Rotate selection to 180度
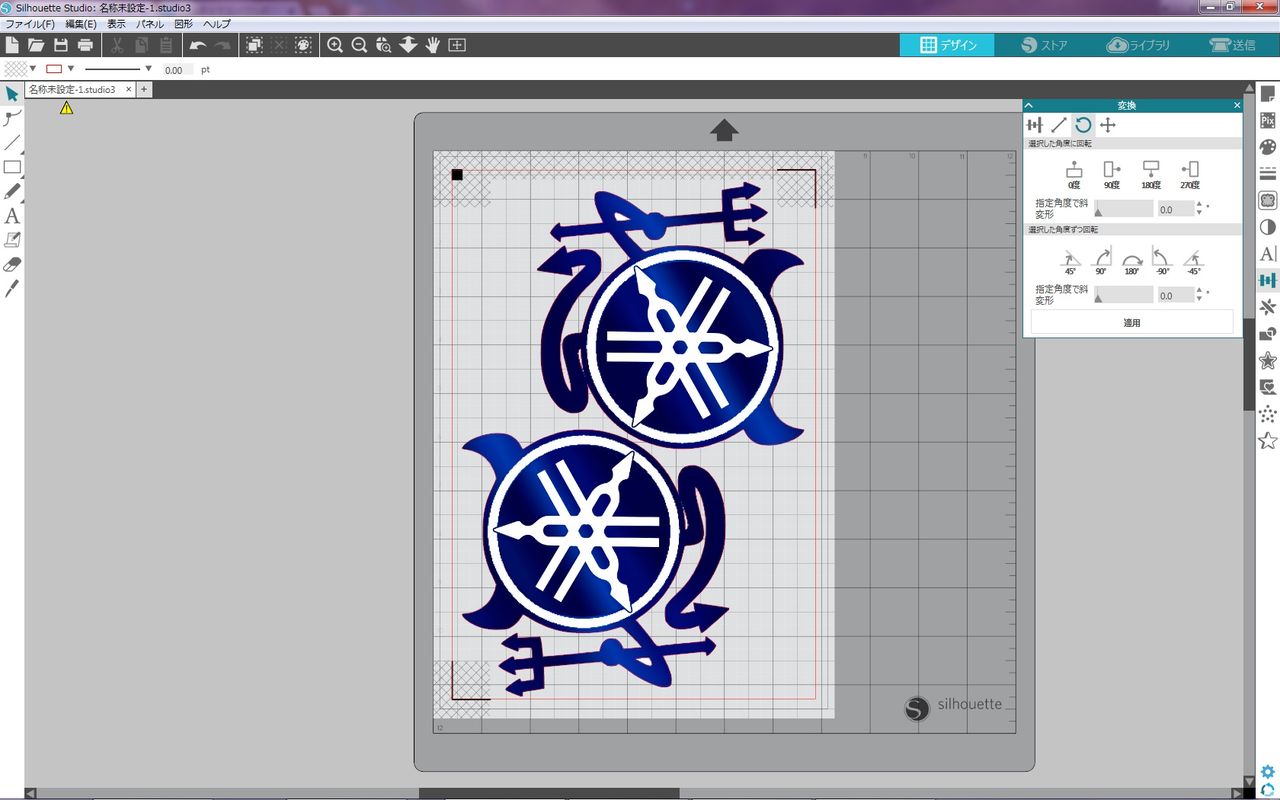This screenshot has height=800, width=1280. tap(1151, 175)
